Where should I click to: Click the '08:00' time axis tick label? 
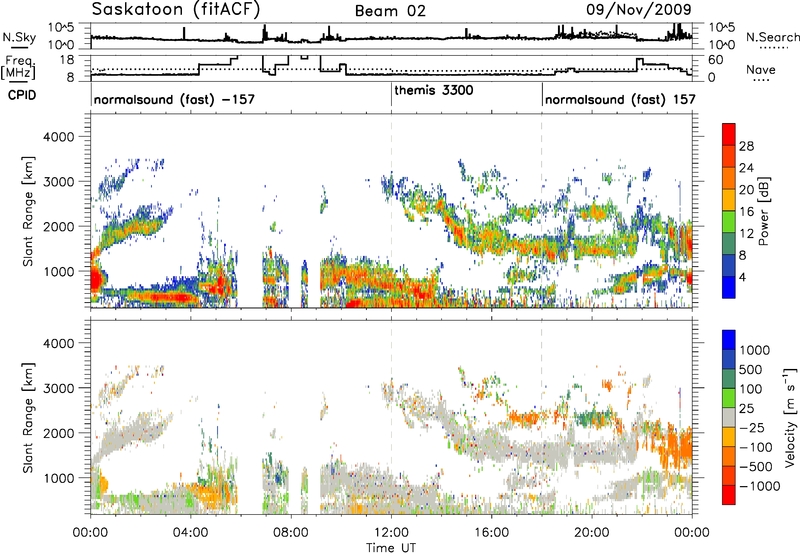coord(291,533)
